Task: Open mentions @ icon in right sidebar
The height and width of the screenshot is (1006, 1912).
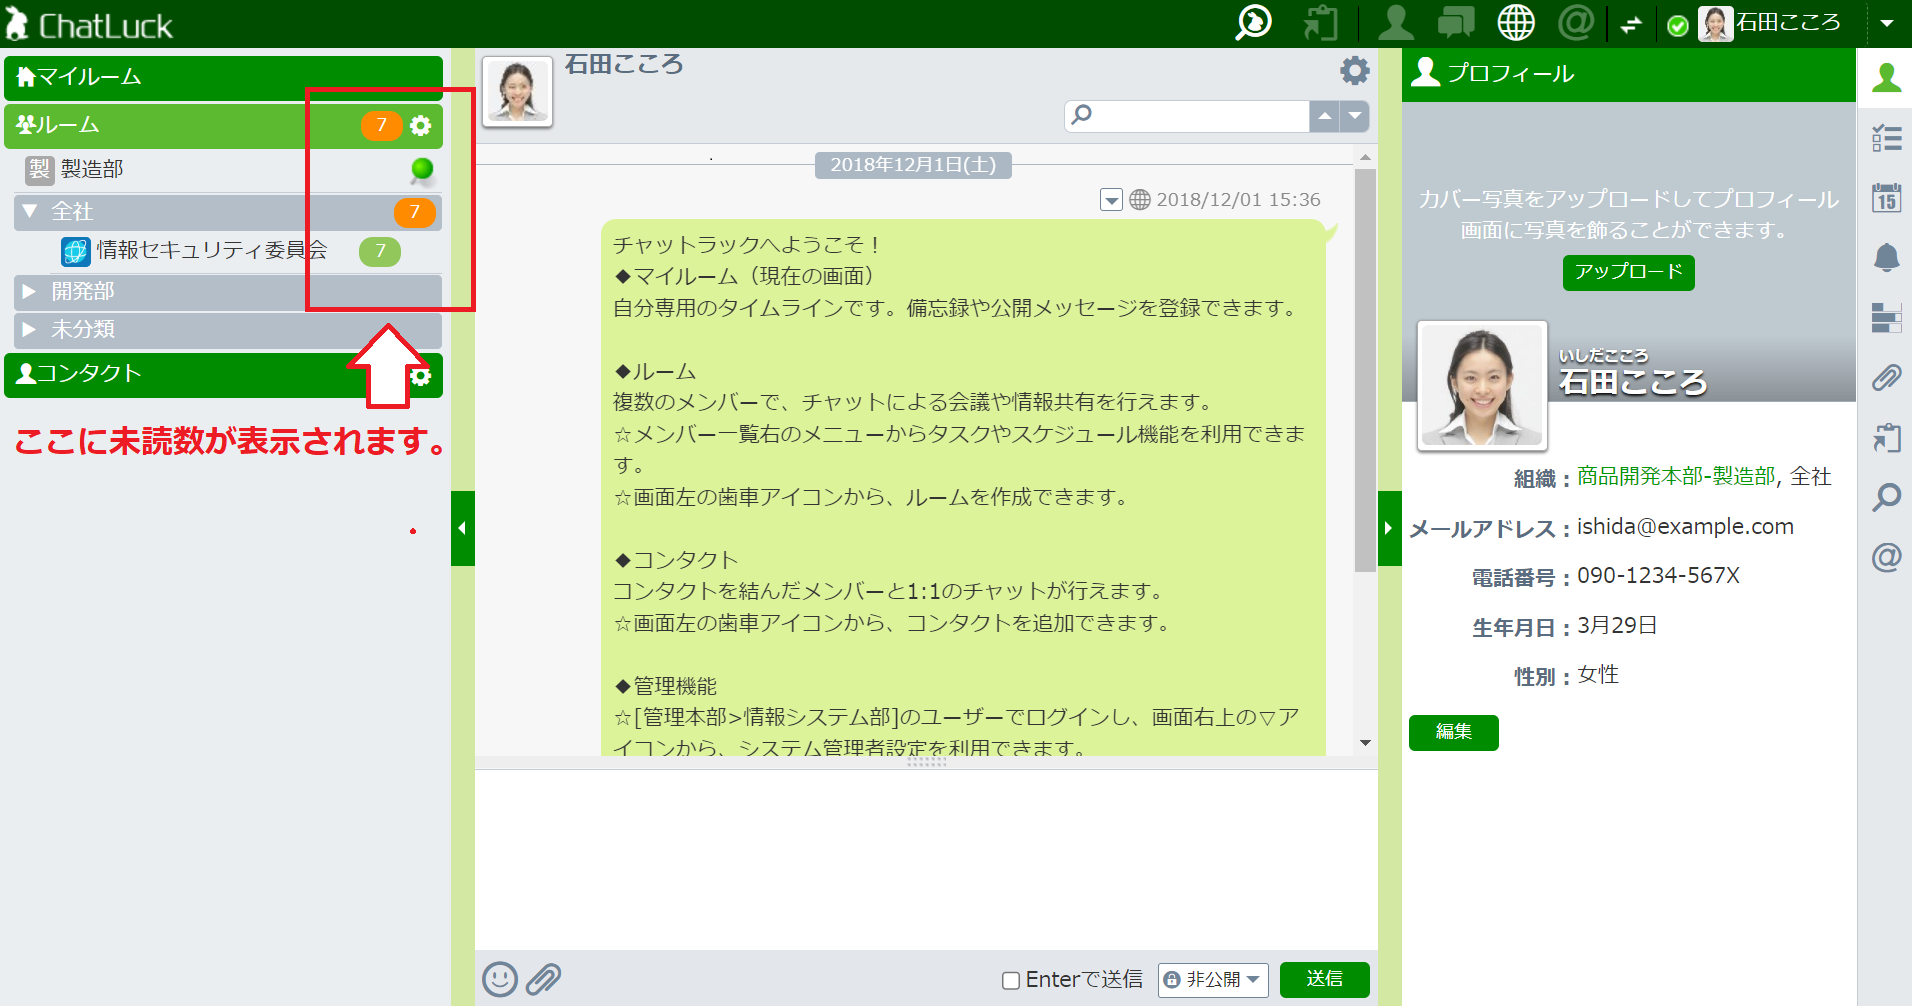Action: (x=1886, y=557)
